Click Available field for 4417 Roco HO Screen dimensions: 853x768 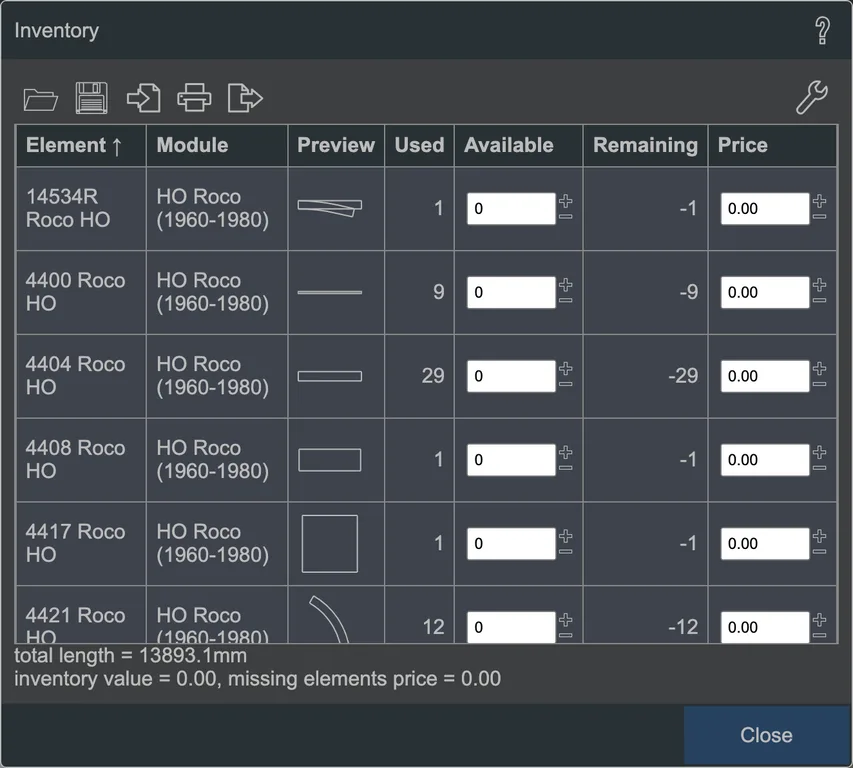pos(511,543)
